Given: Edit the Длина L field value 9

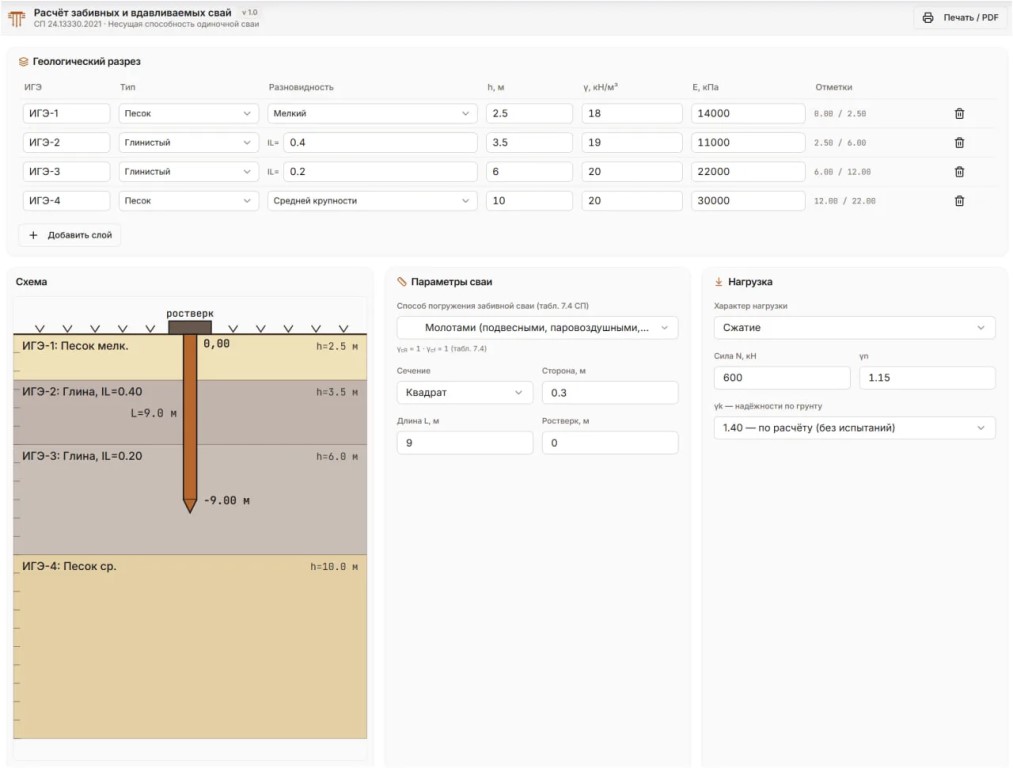Looking at the screenshot, I should coord(465,442).
